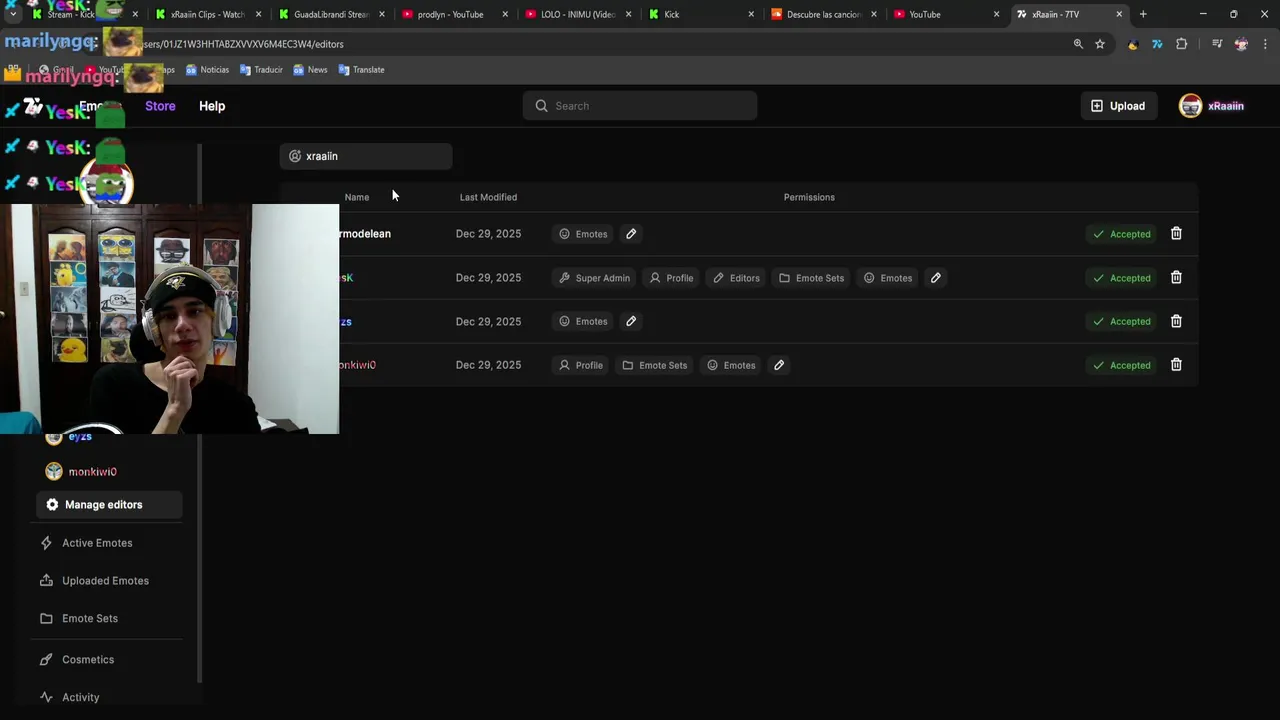Open the Help menu
1280x720 pixels.
pyautogui.click(x=212, y=106)
